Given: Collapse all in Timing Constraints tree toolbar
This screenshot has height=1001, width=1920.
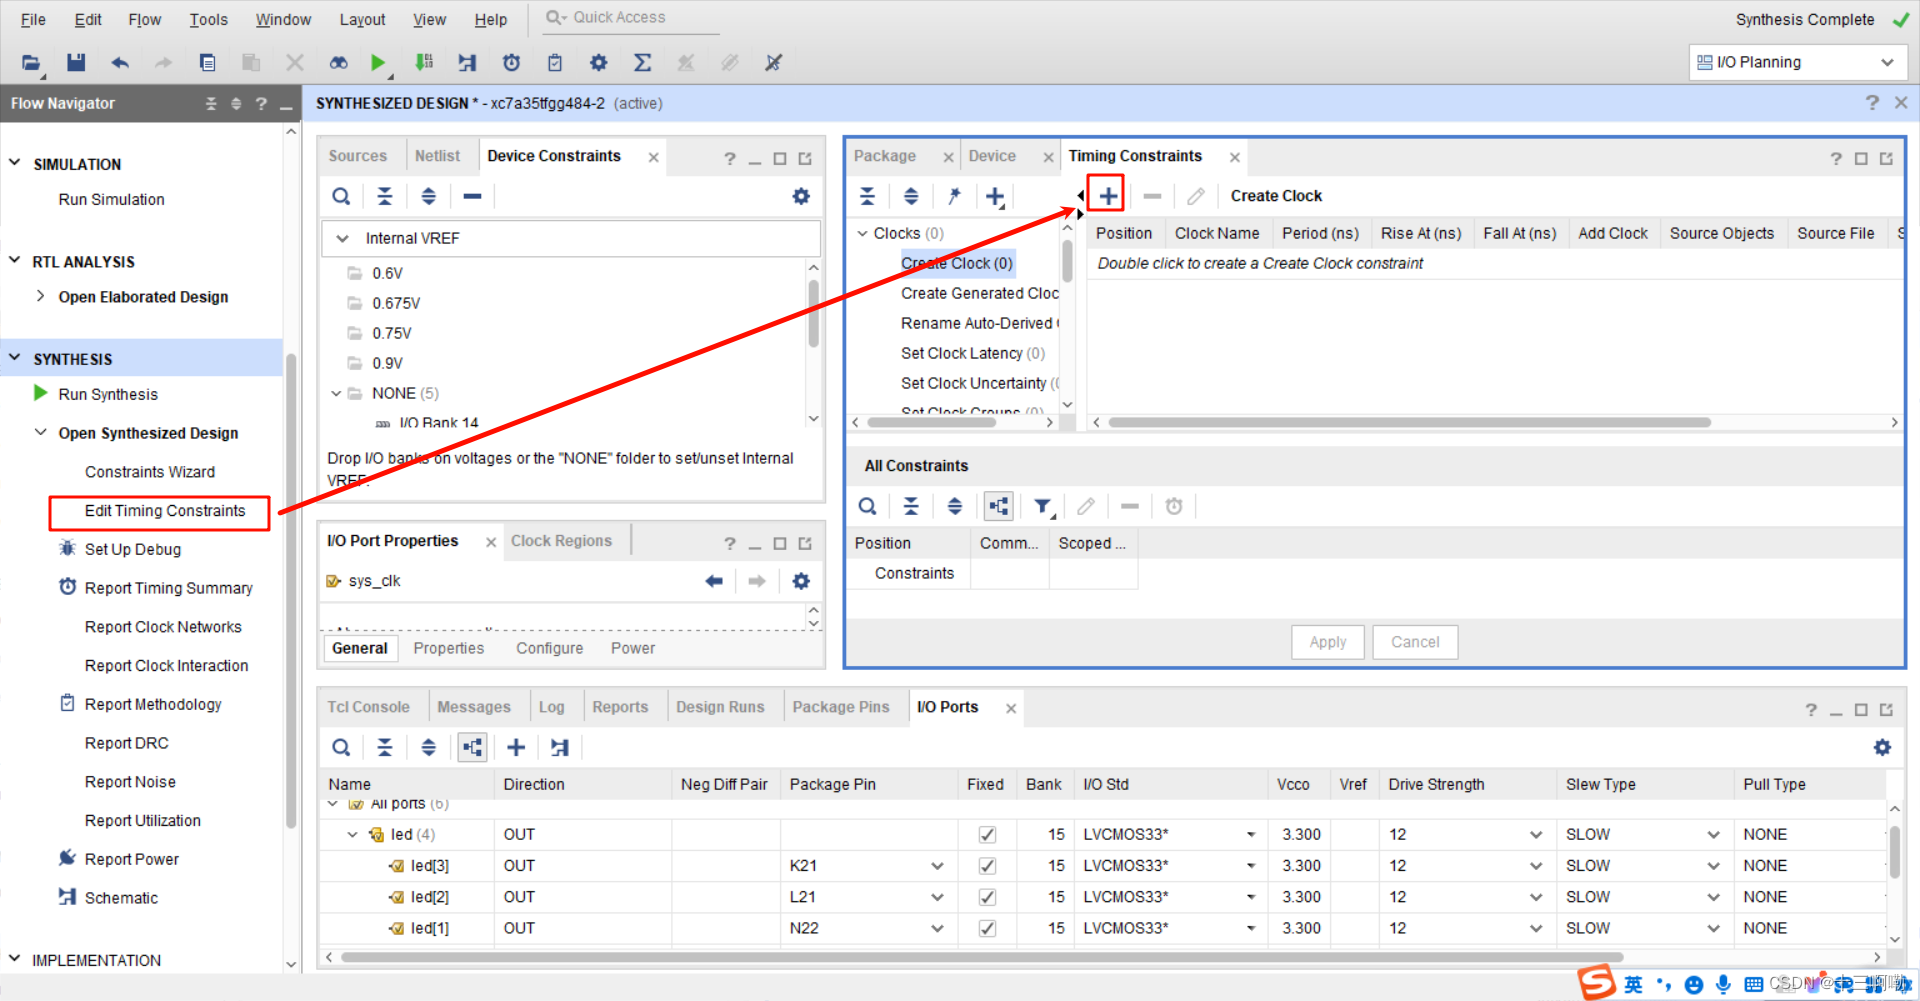Looking at the screenshot, I should coord(867,196).
